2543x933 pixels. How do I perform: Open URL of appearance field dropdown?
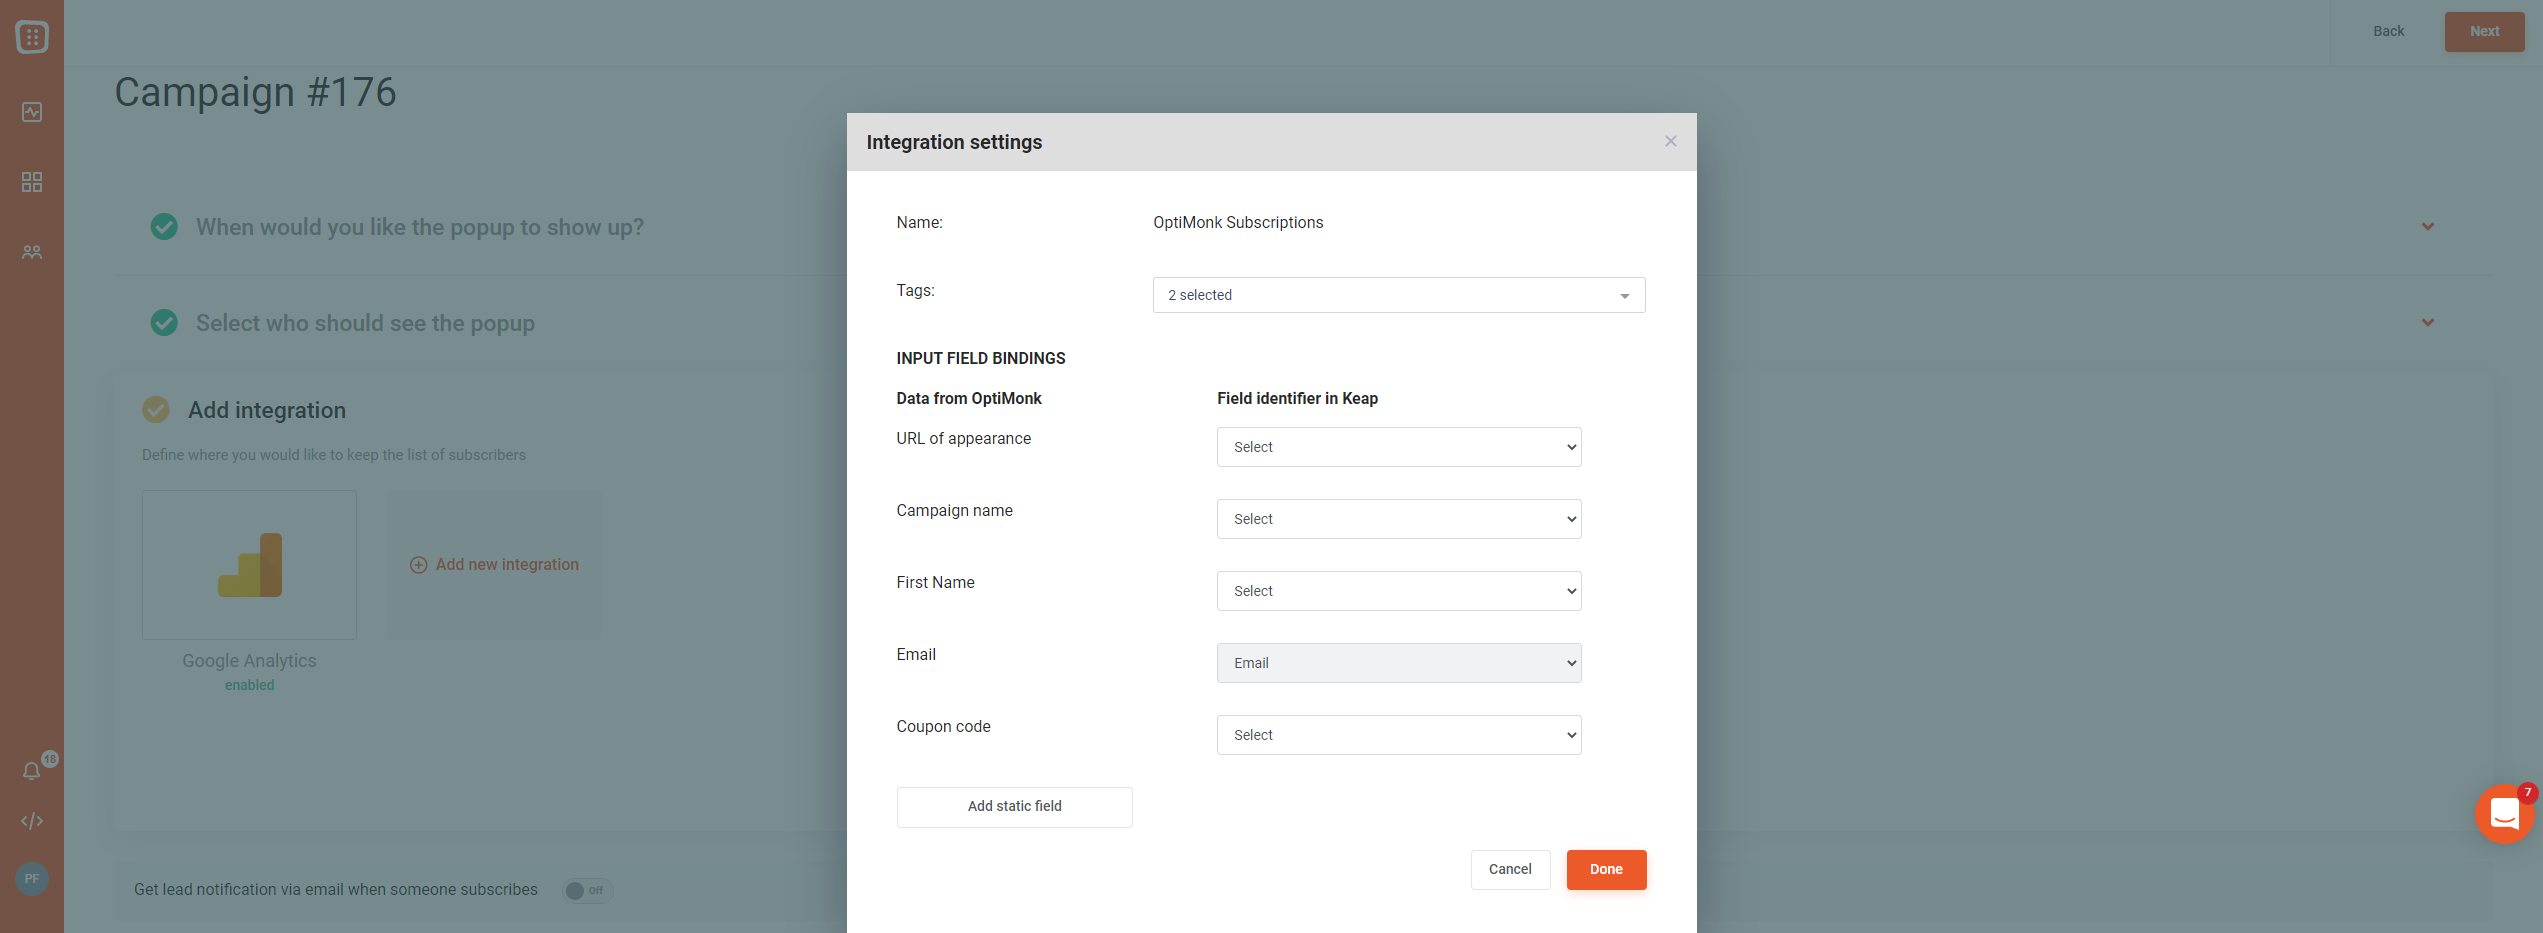click(1399, 447)
